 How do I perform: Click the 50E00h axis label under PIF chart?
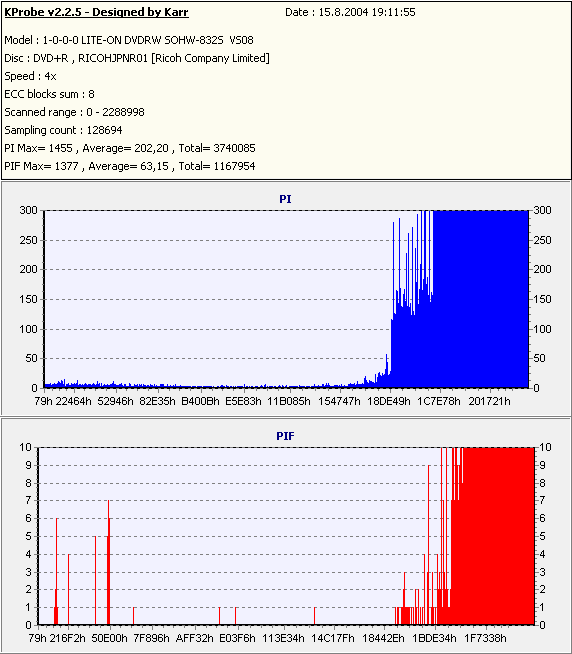point(109,638)
